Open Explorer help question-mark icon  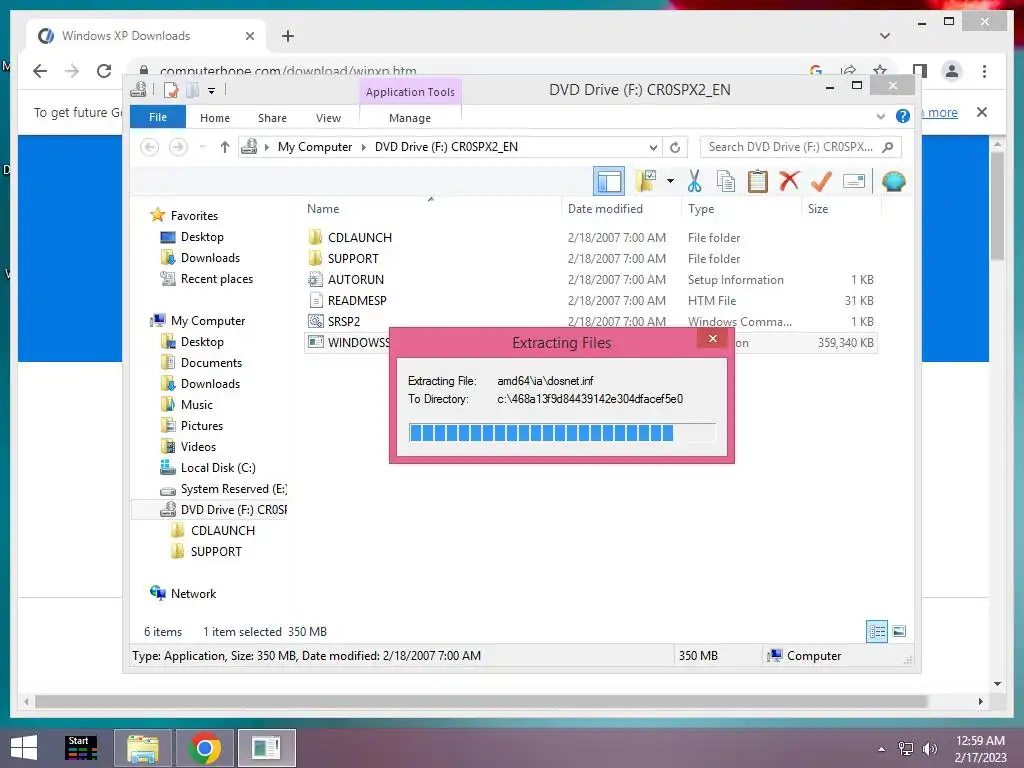[x=903, y=116]
